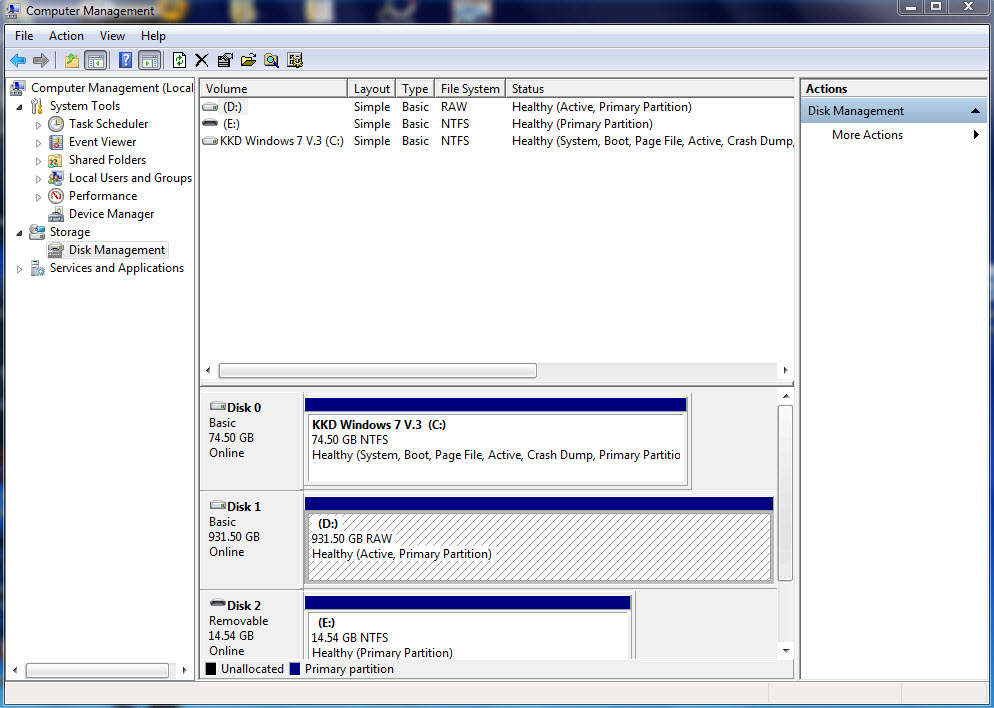Select KKD Windows 7 V.3 (C:) row

pyautogui.click(x=497, y=141)
